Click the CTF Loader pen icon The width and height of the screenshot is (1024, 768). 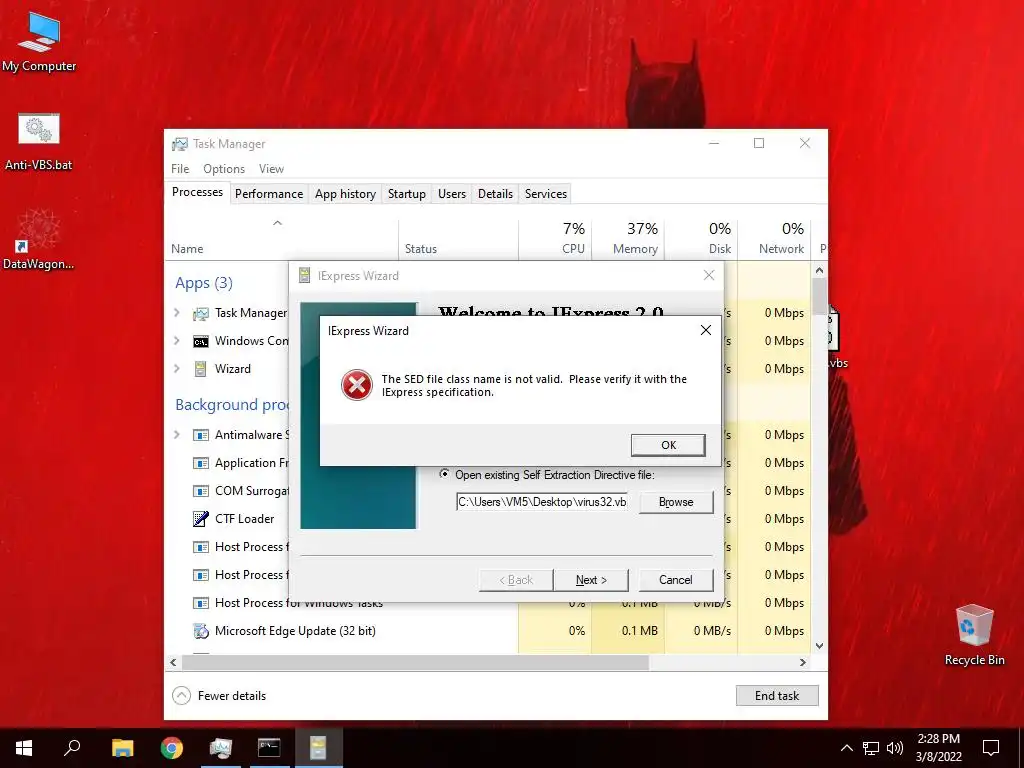[200, 519]
